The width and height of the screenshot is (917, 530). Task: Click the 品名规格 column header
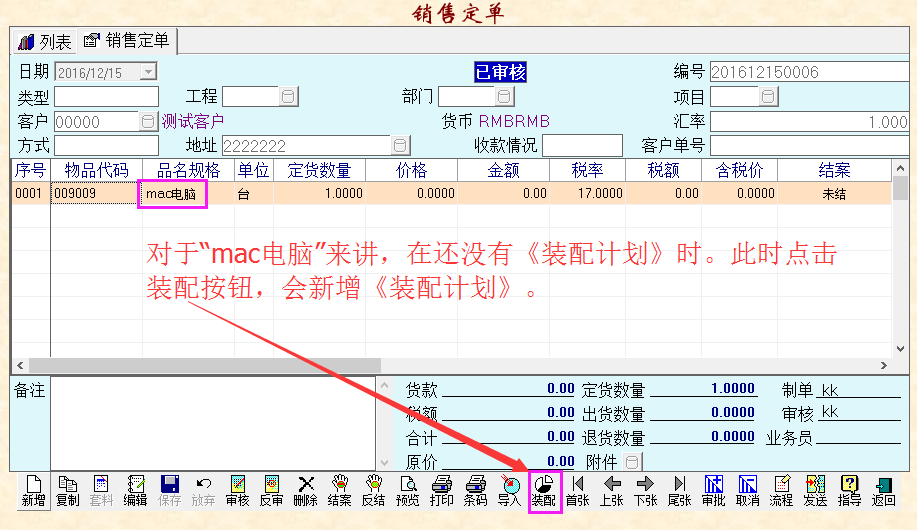pyautogui.click(x=188, y=170)
